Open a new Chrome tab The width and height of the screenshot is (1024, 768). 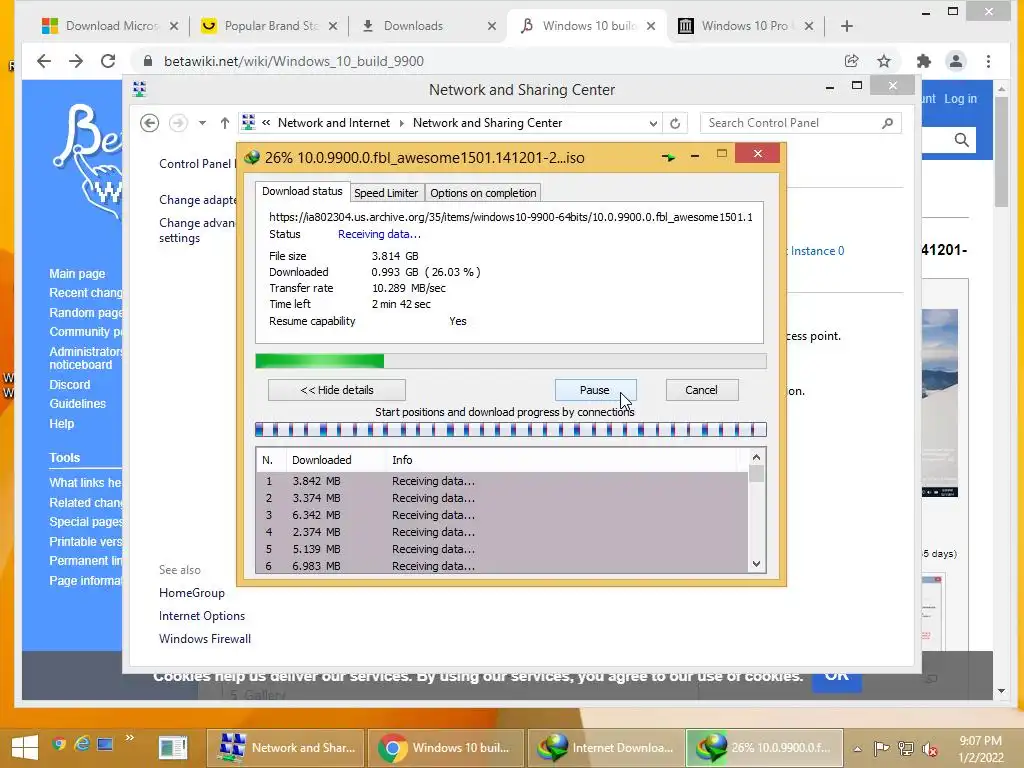coord(846,26)
